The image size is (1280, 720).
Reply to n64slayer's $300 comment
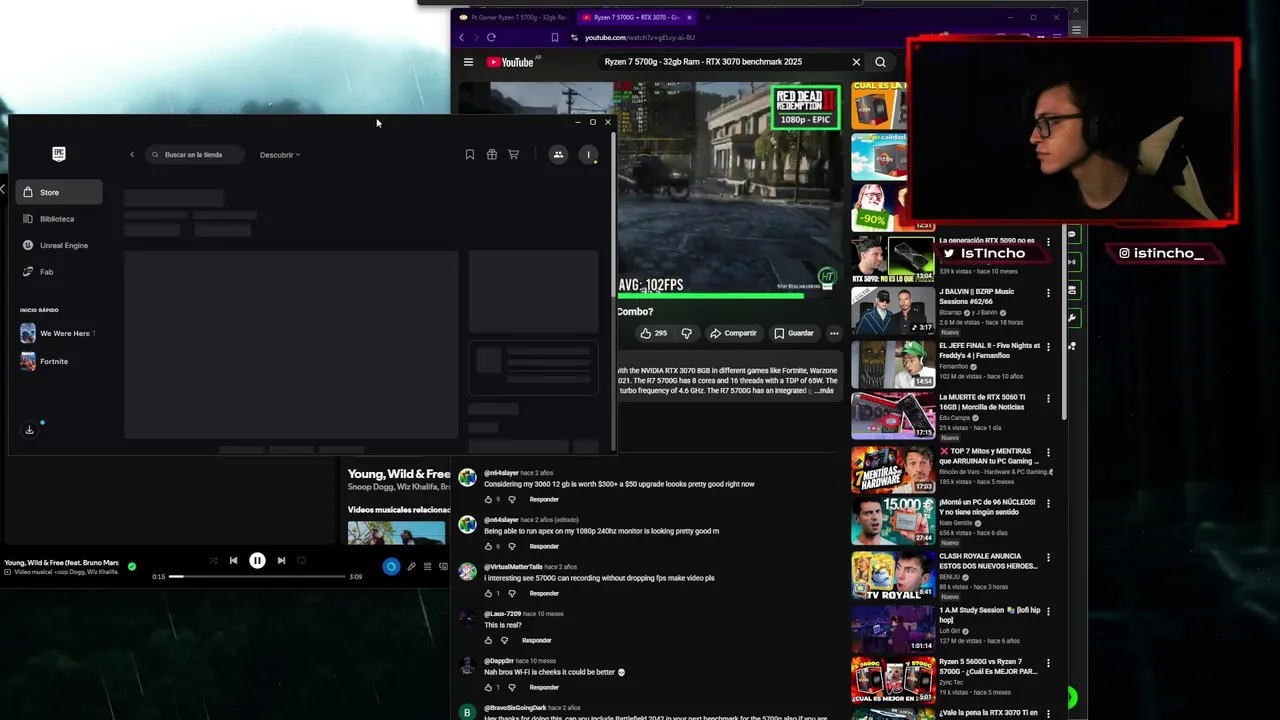coord(544,499)
